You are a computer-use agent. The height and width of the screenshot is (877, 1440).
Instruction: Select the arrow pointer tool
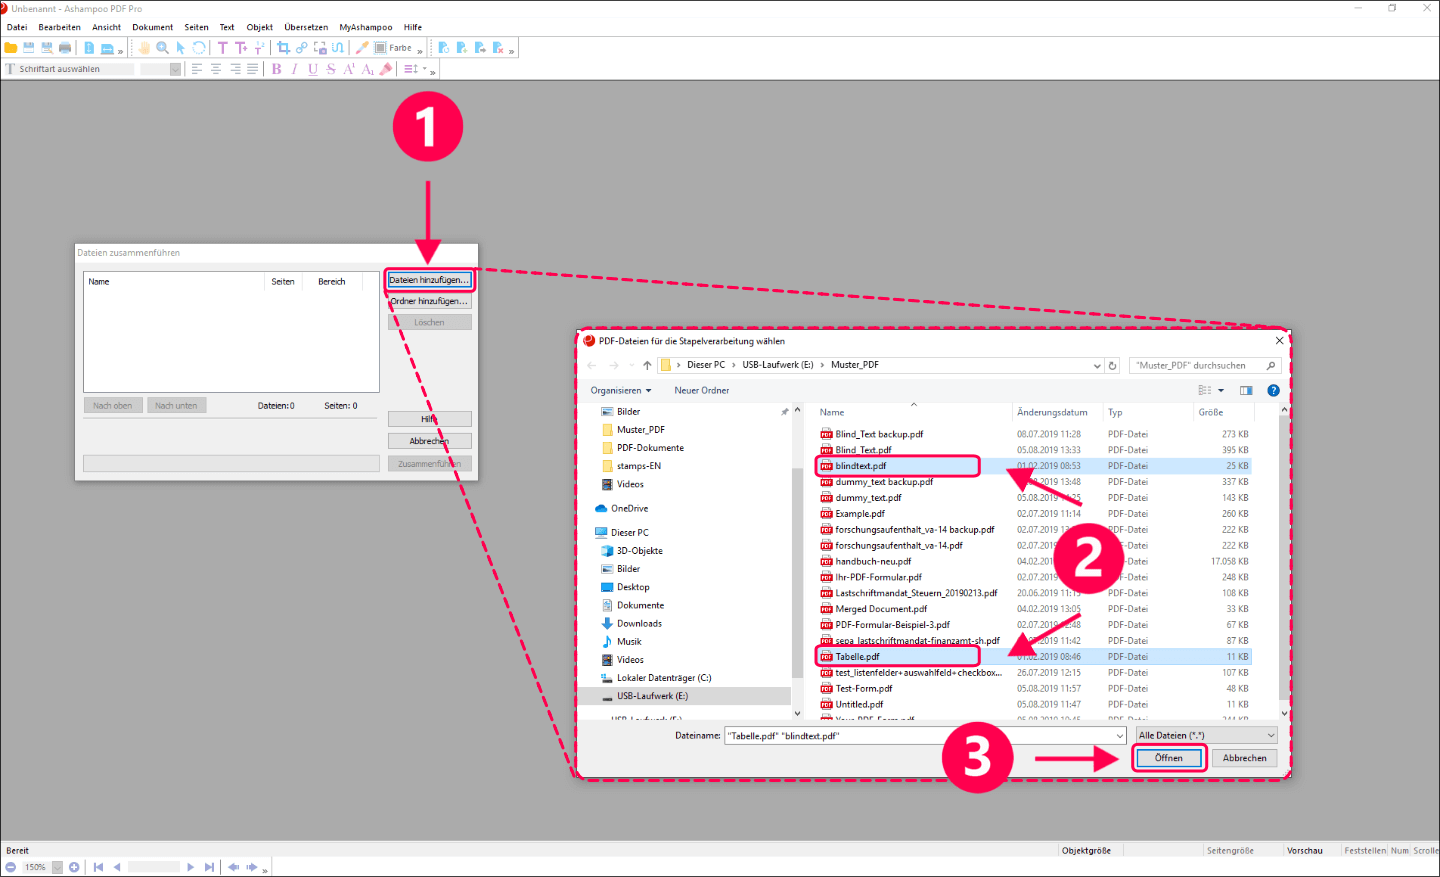180,48
